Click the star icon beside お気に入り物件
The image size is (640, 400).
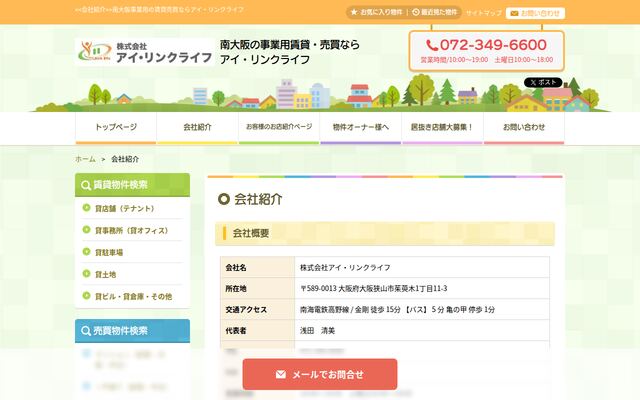tap(354, 12)
